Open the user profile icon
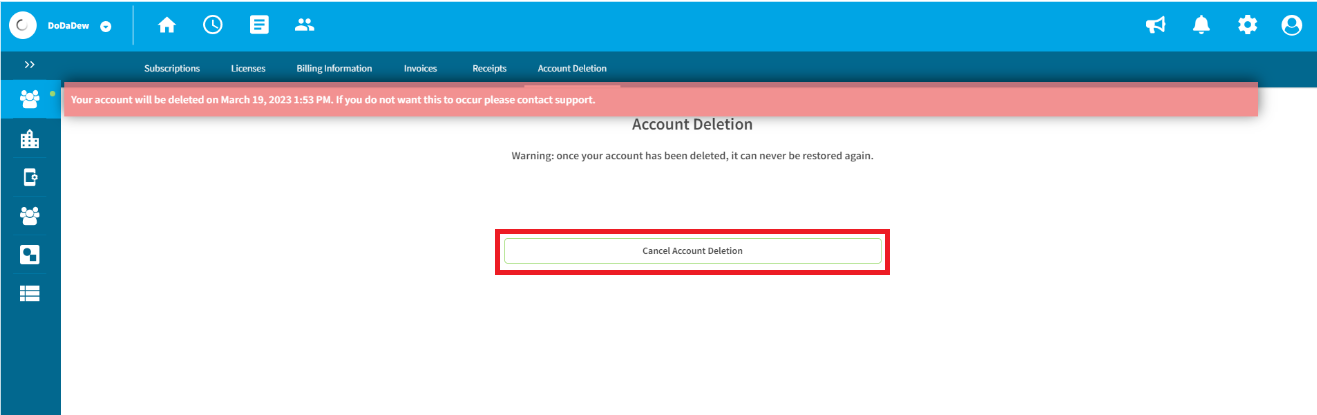The height and width of the screenshot is (415, 1317). tap(1292, 25)
